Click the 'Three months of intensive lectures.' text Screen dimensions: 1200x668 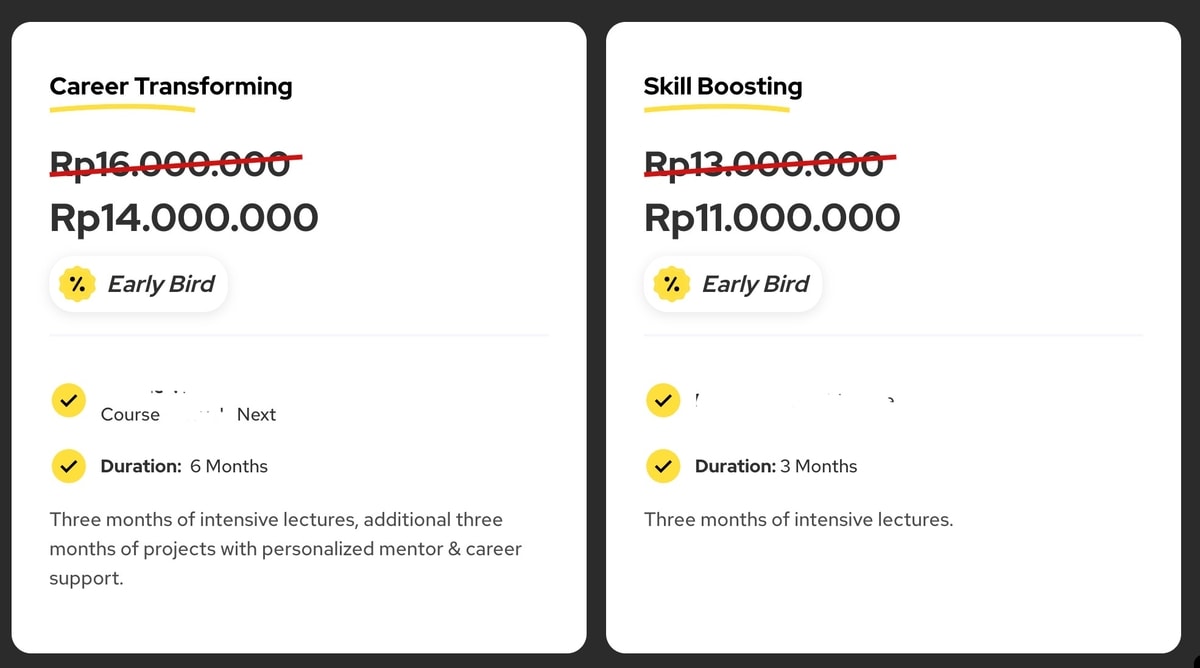click(x=799, y=520)
